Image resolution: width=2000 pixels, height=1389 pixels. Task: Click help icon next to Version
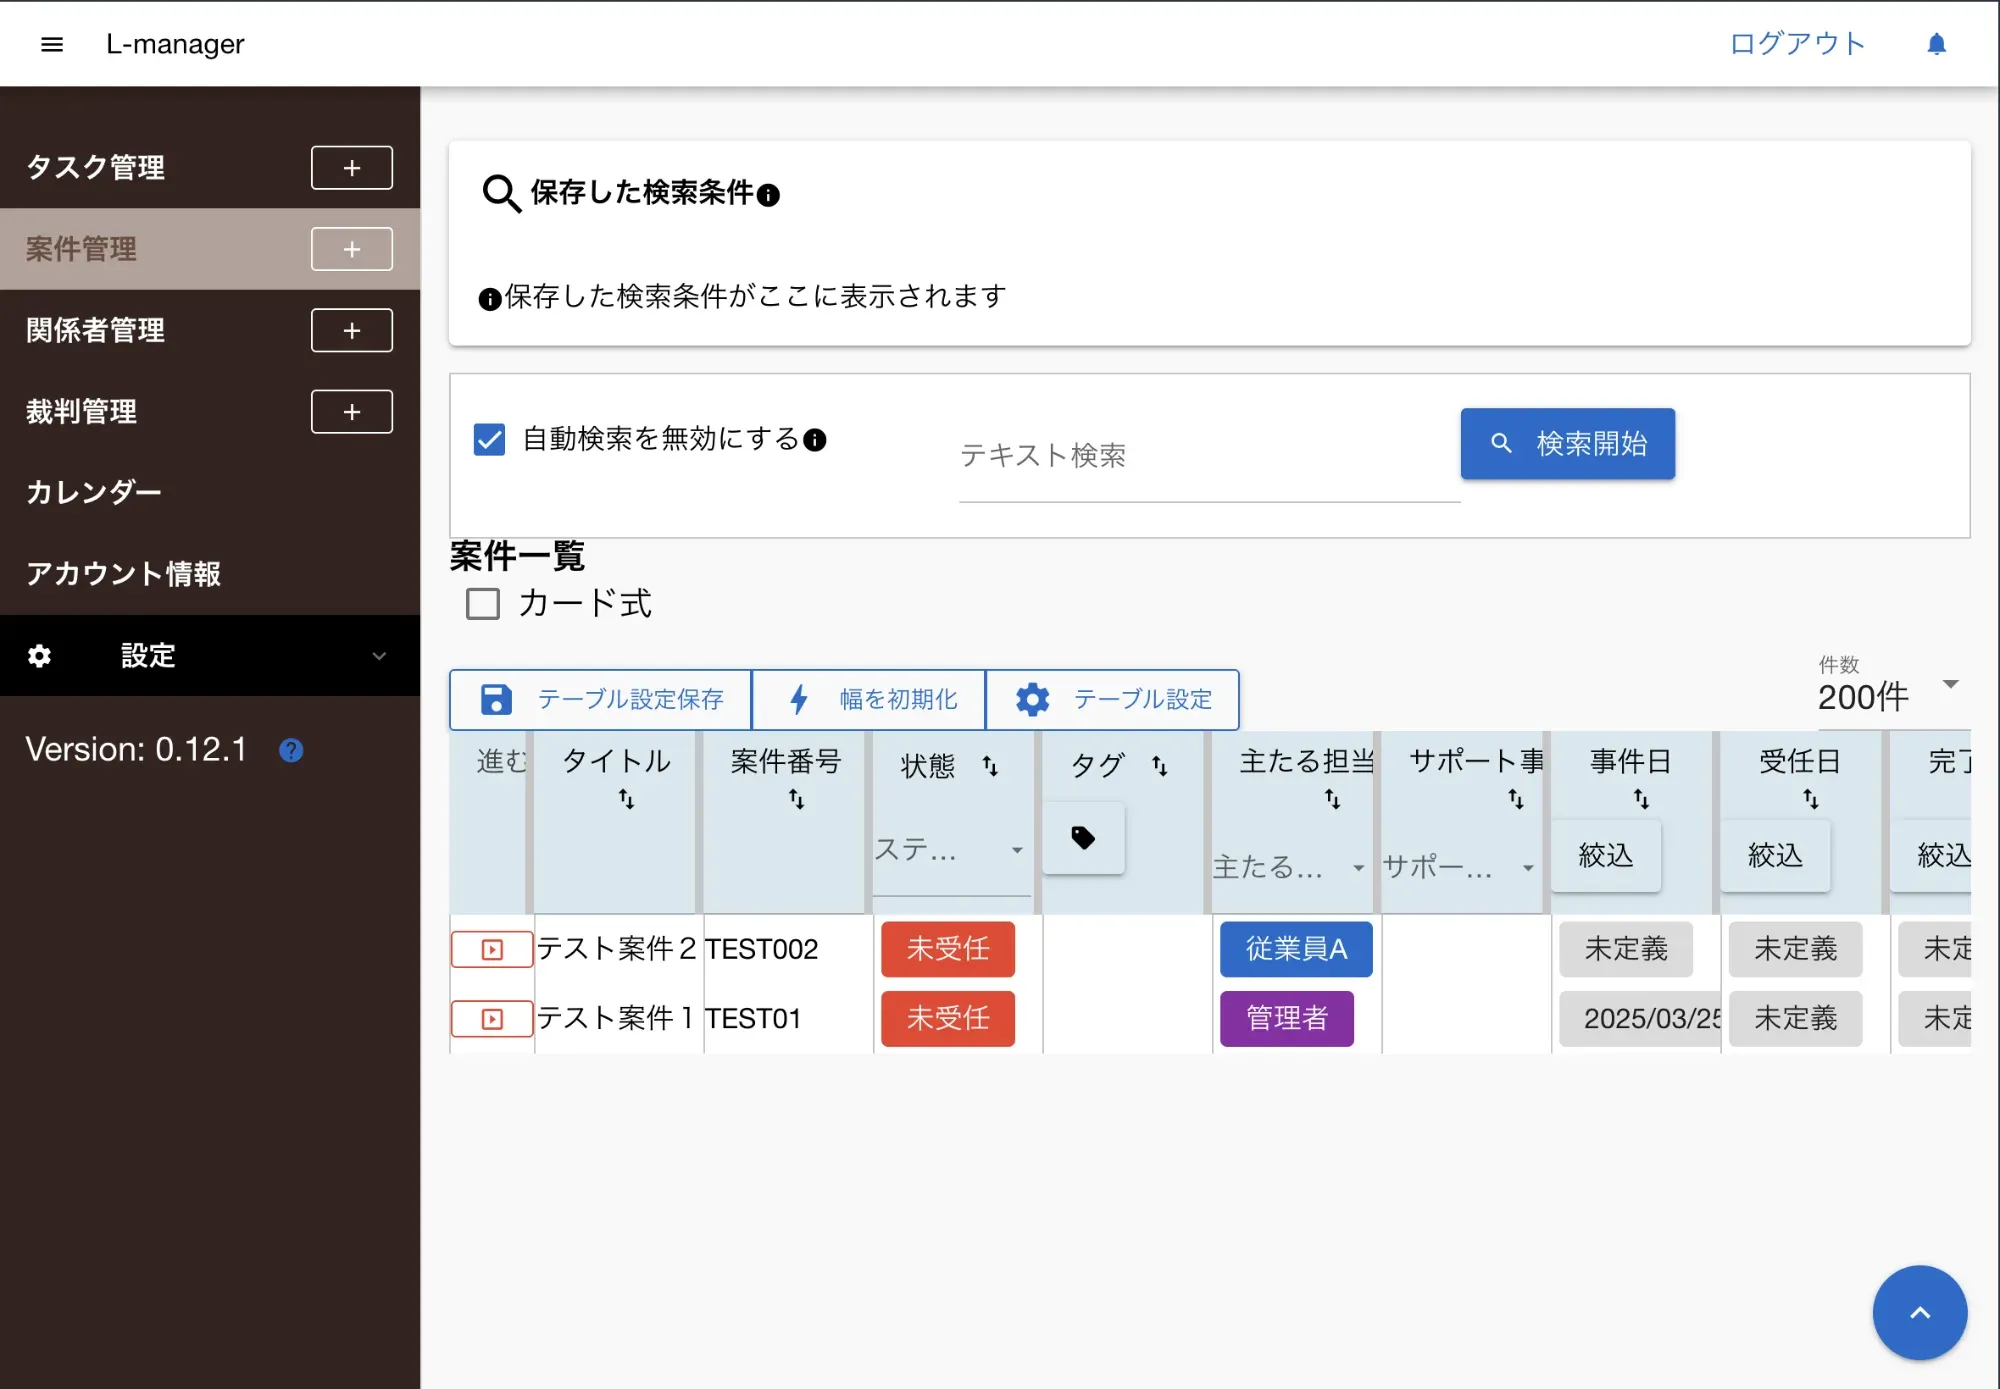(x=291, y=750)
